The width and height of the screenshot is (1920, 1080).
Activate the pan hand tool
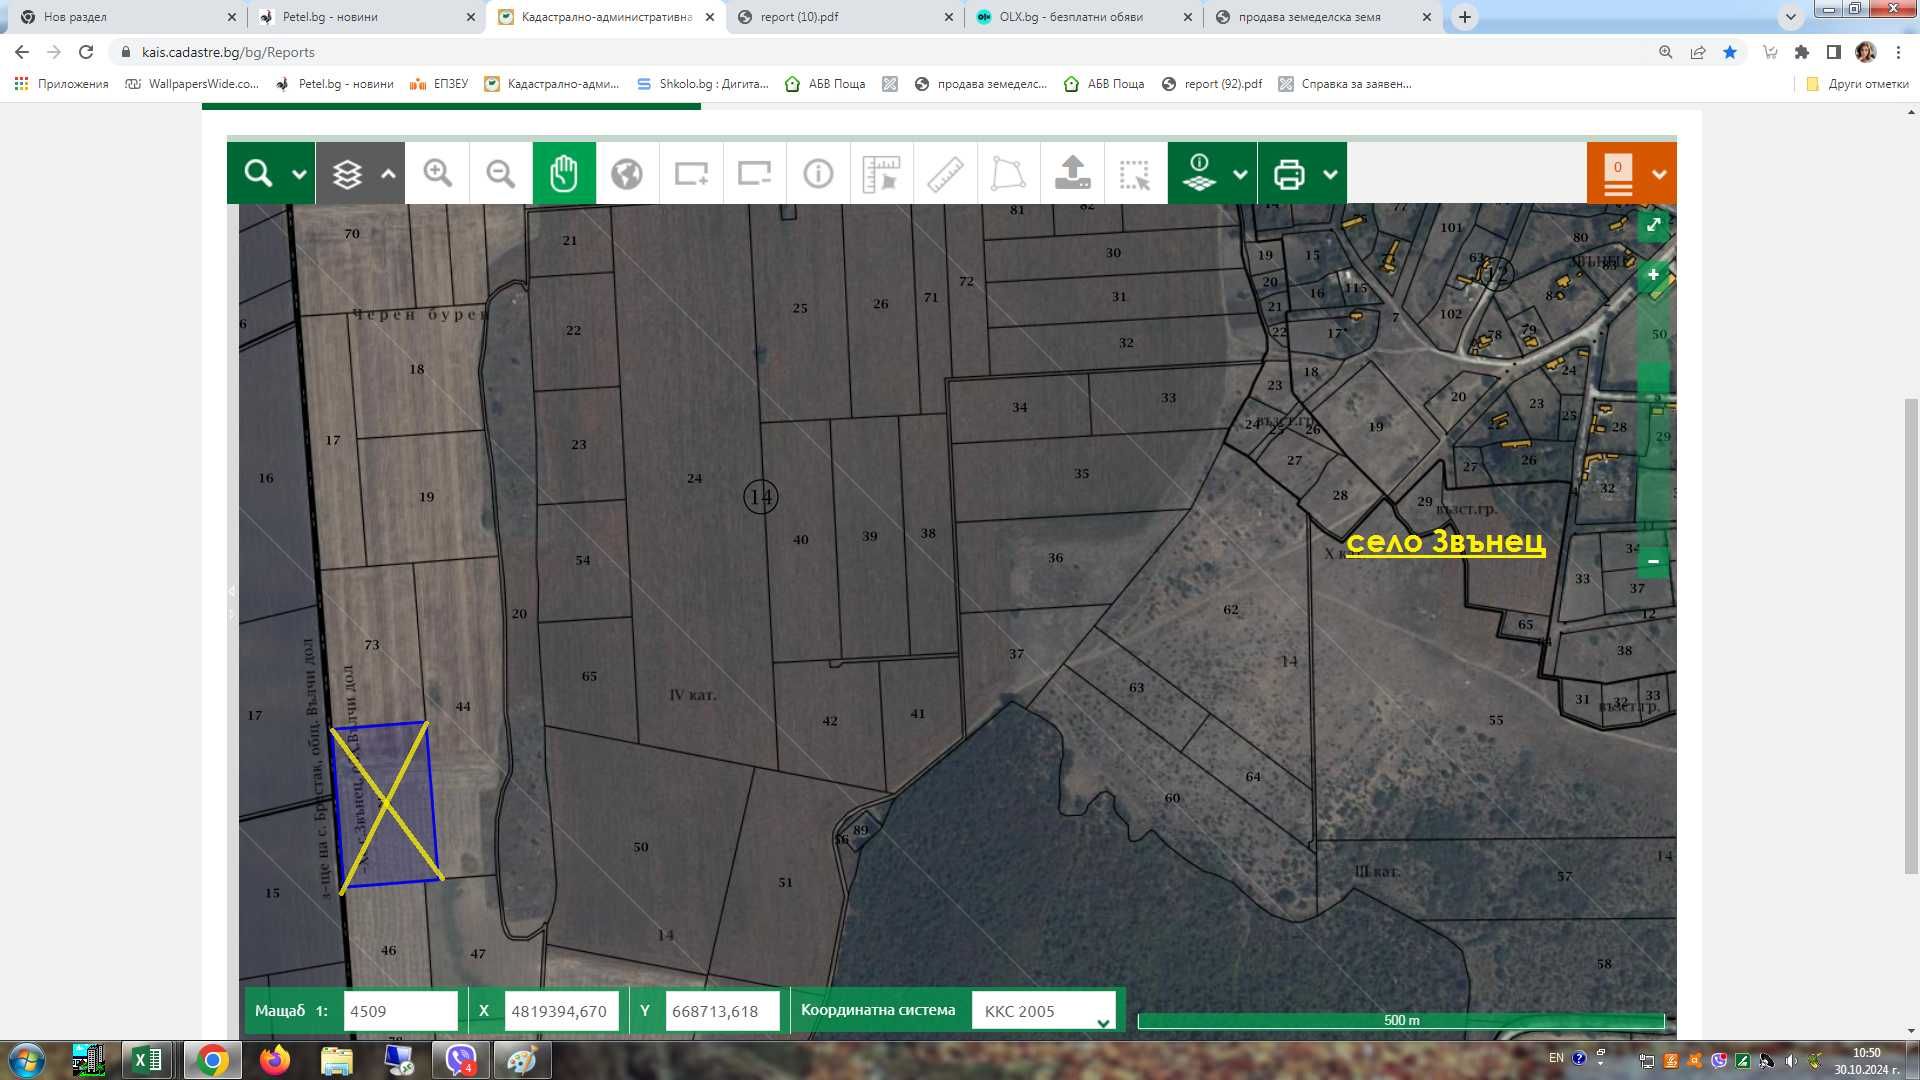click(564, 173)
